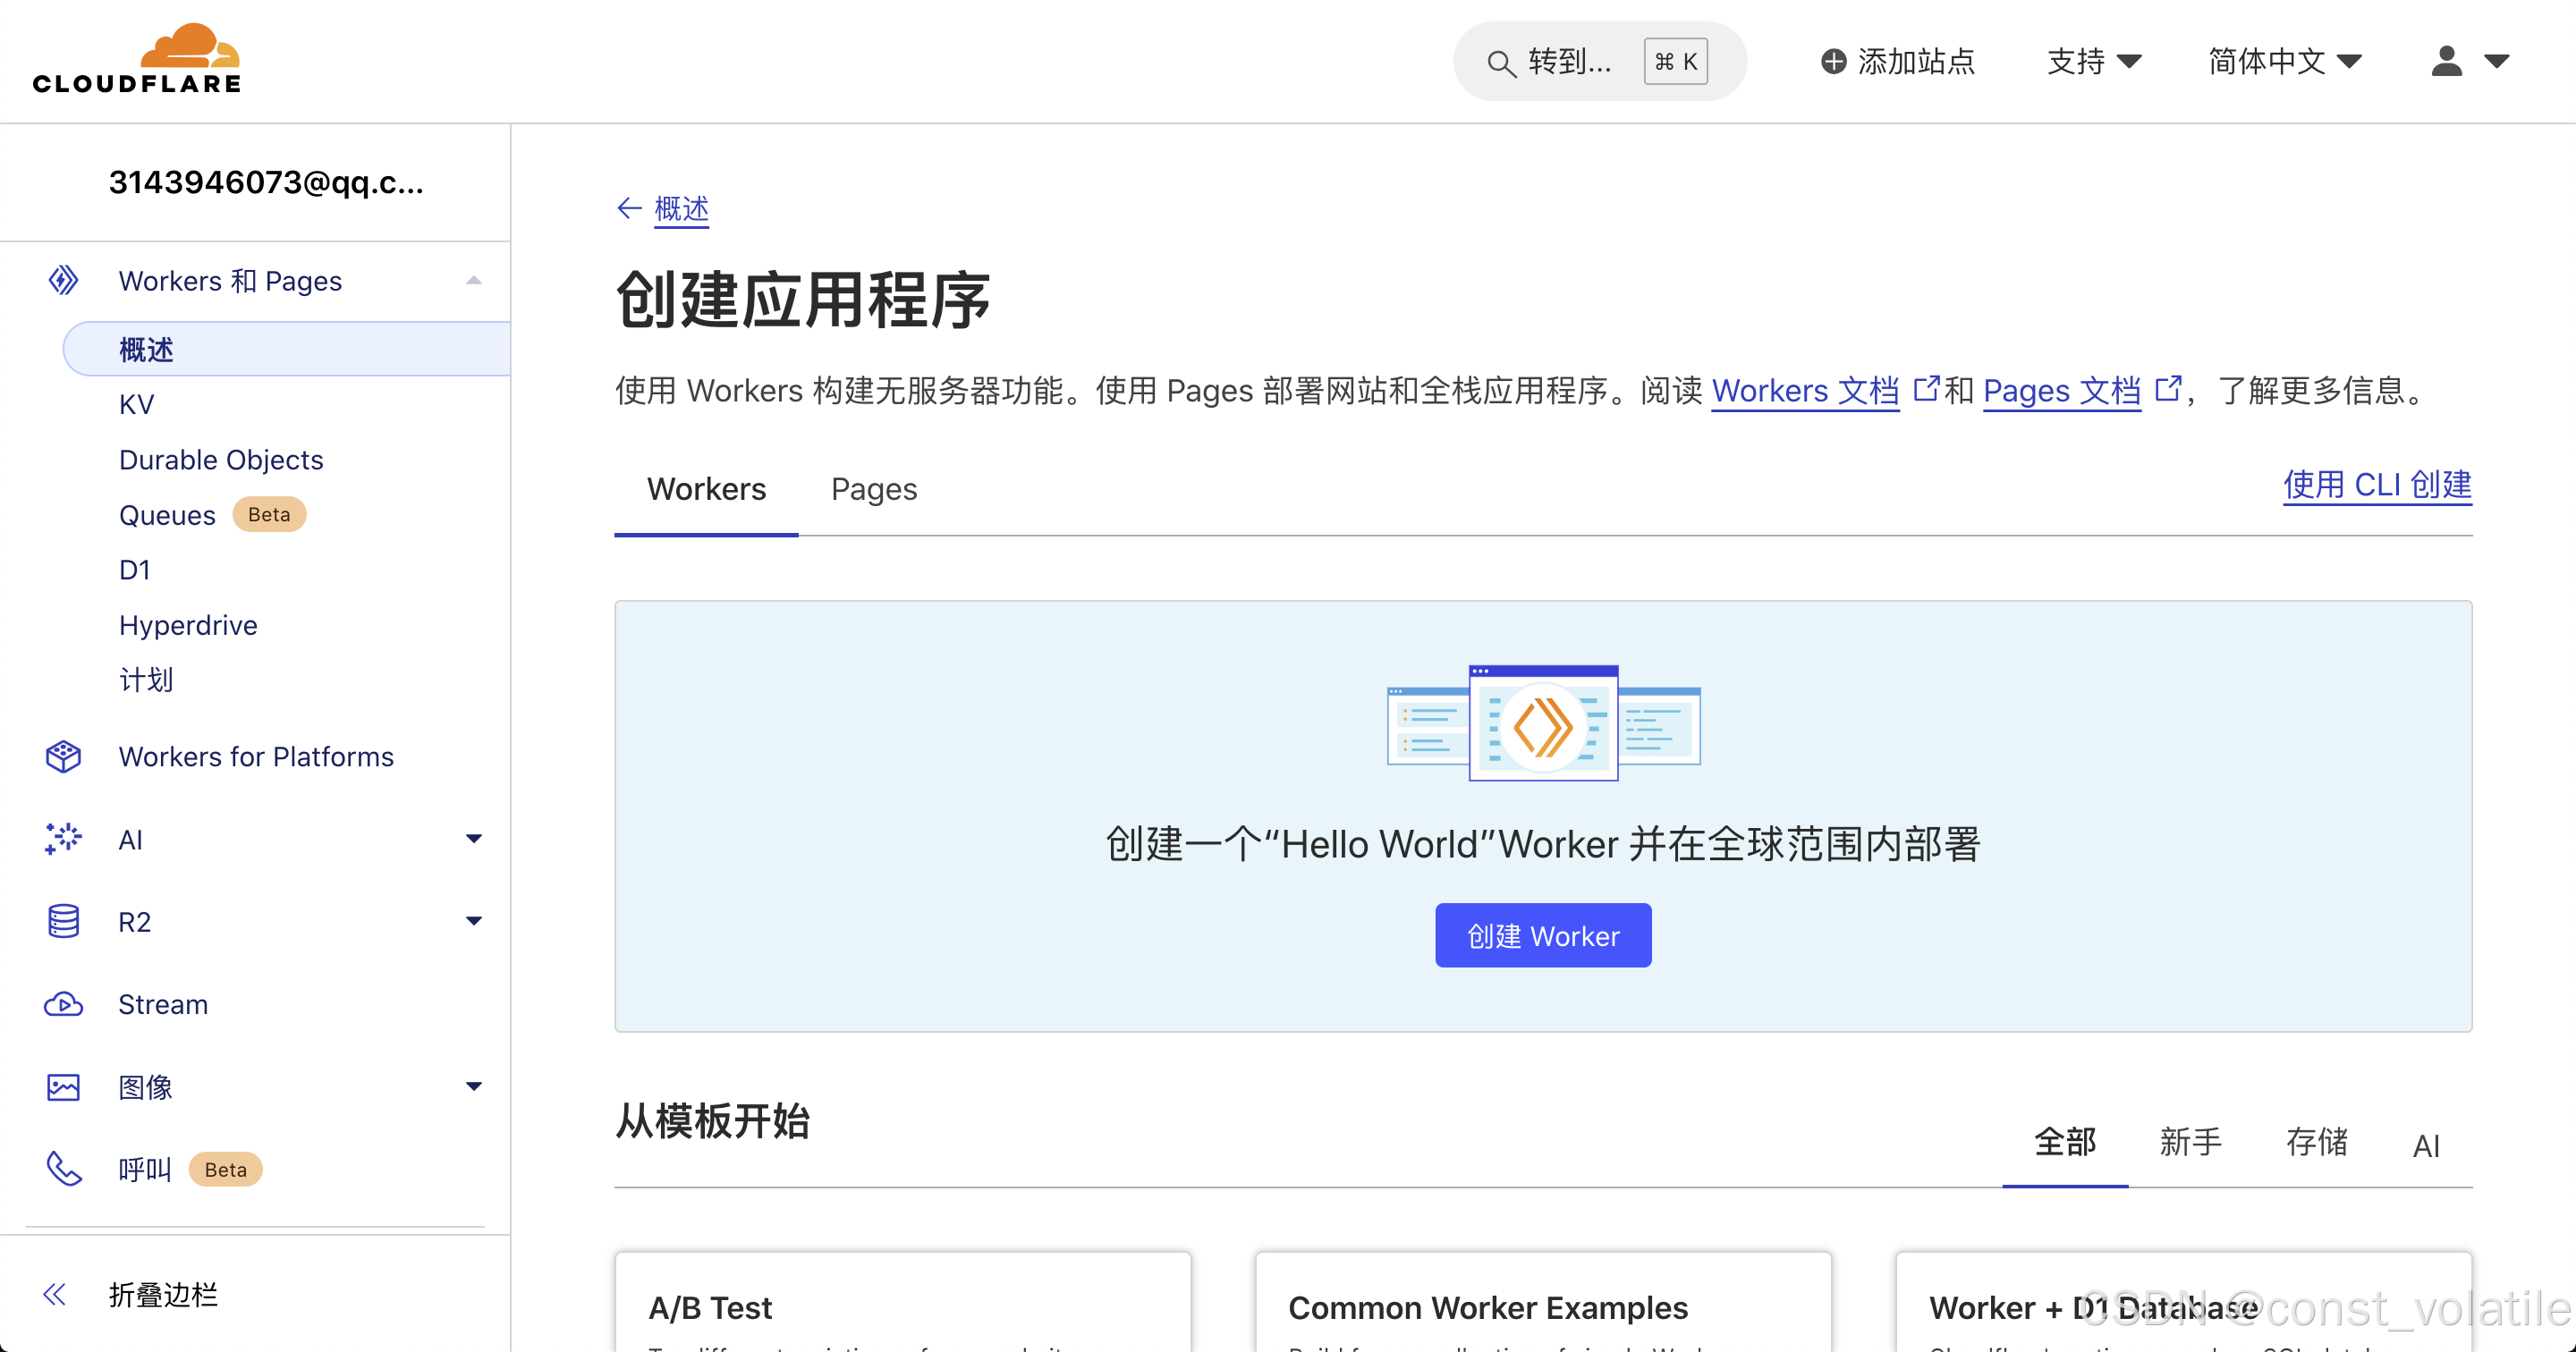Click the 图像 picture sidebar icon

tap(62, 1086)
